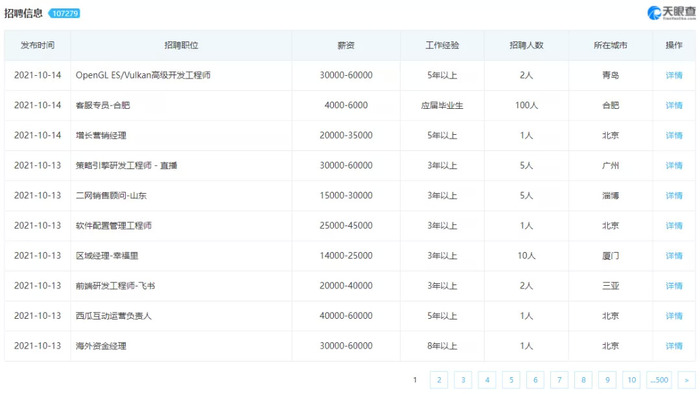
Task: Select page 10 in pagination
Action: pyautogui.click(x=632, y=380)
